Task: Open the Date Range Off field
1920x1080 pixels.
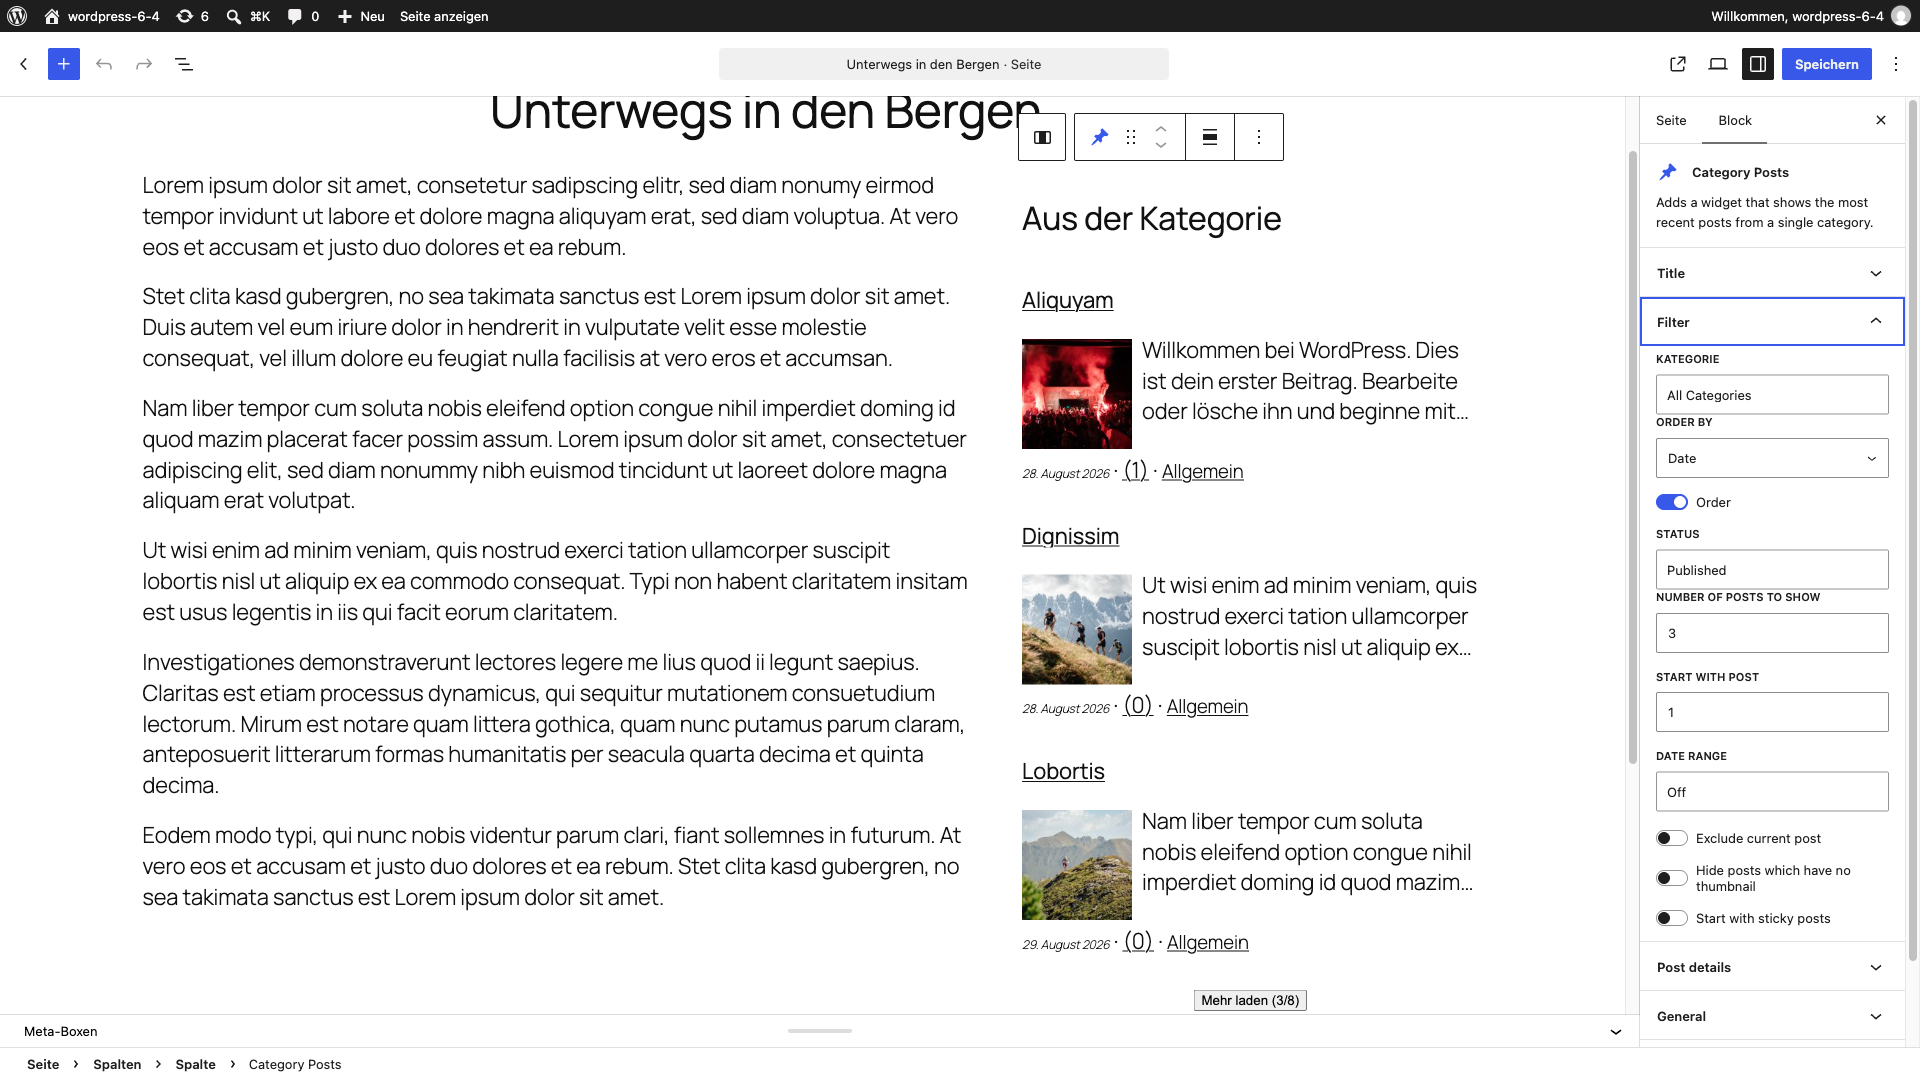Action: (x=1772, y=792)
